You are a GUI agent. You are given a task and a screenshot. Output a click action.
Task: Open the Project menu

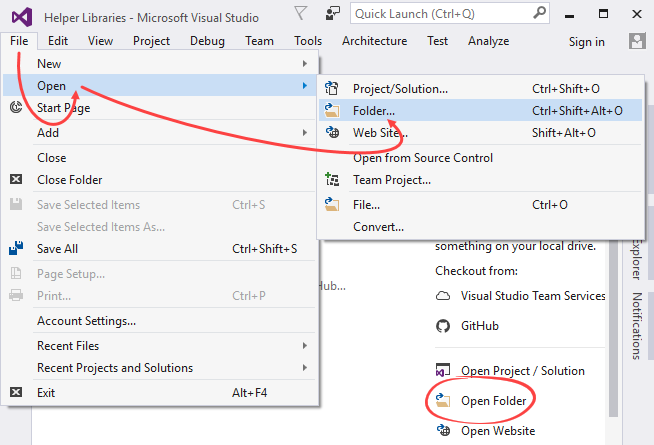(151, 41)
